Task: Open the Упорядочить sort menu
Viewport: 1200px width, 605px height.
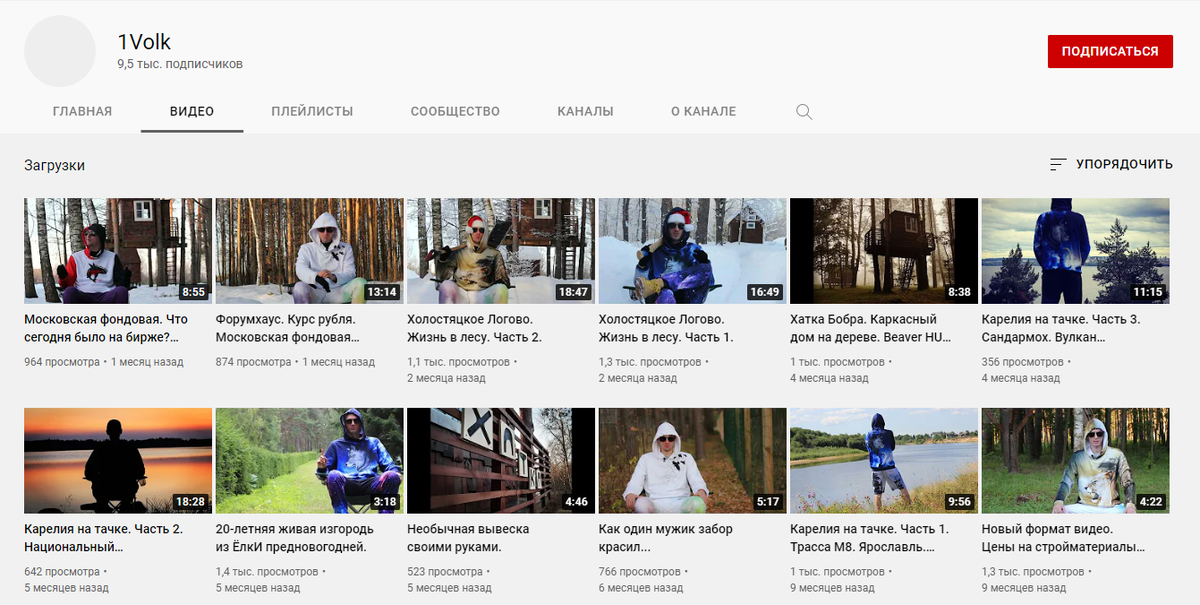Action: [1111, 164]
